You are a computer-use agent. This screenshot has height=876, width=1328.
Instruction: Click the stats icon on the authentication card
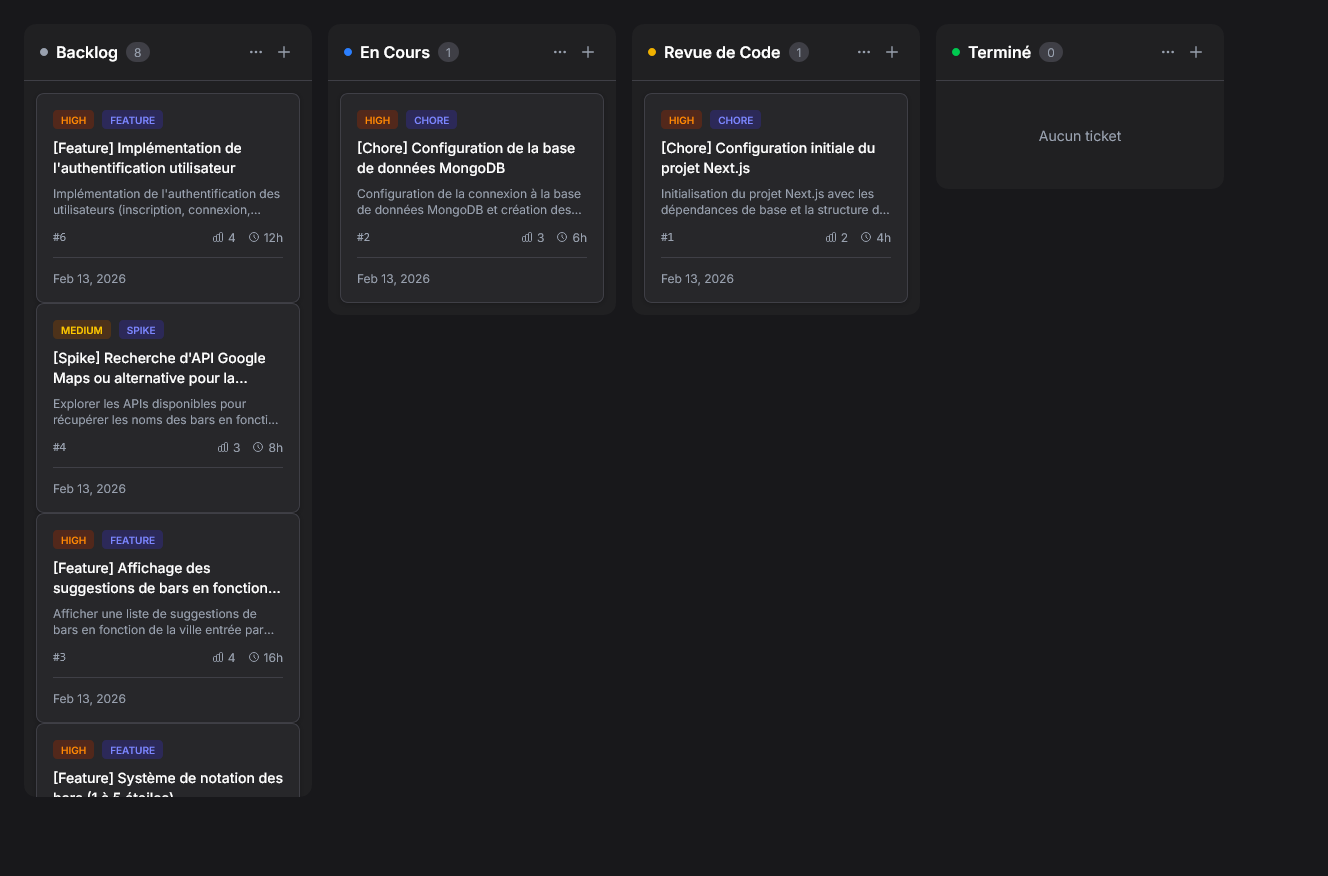point(216,237)
